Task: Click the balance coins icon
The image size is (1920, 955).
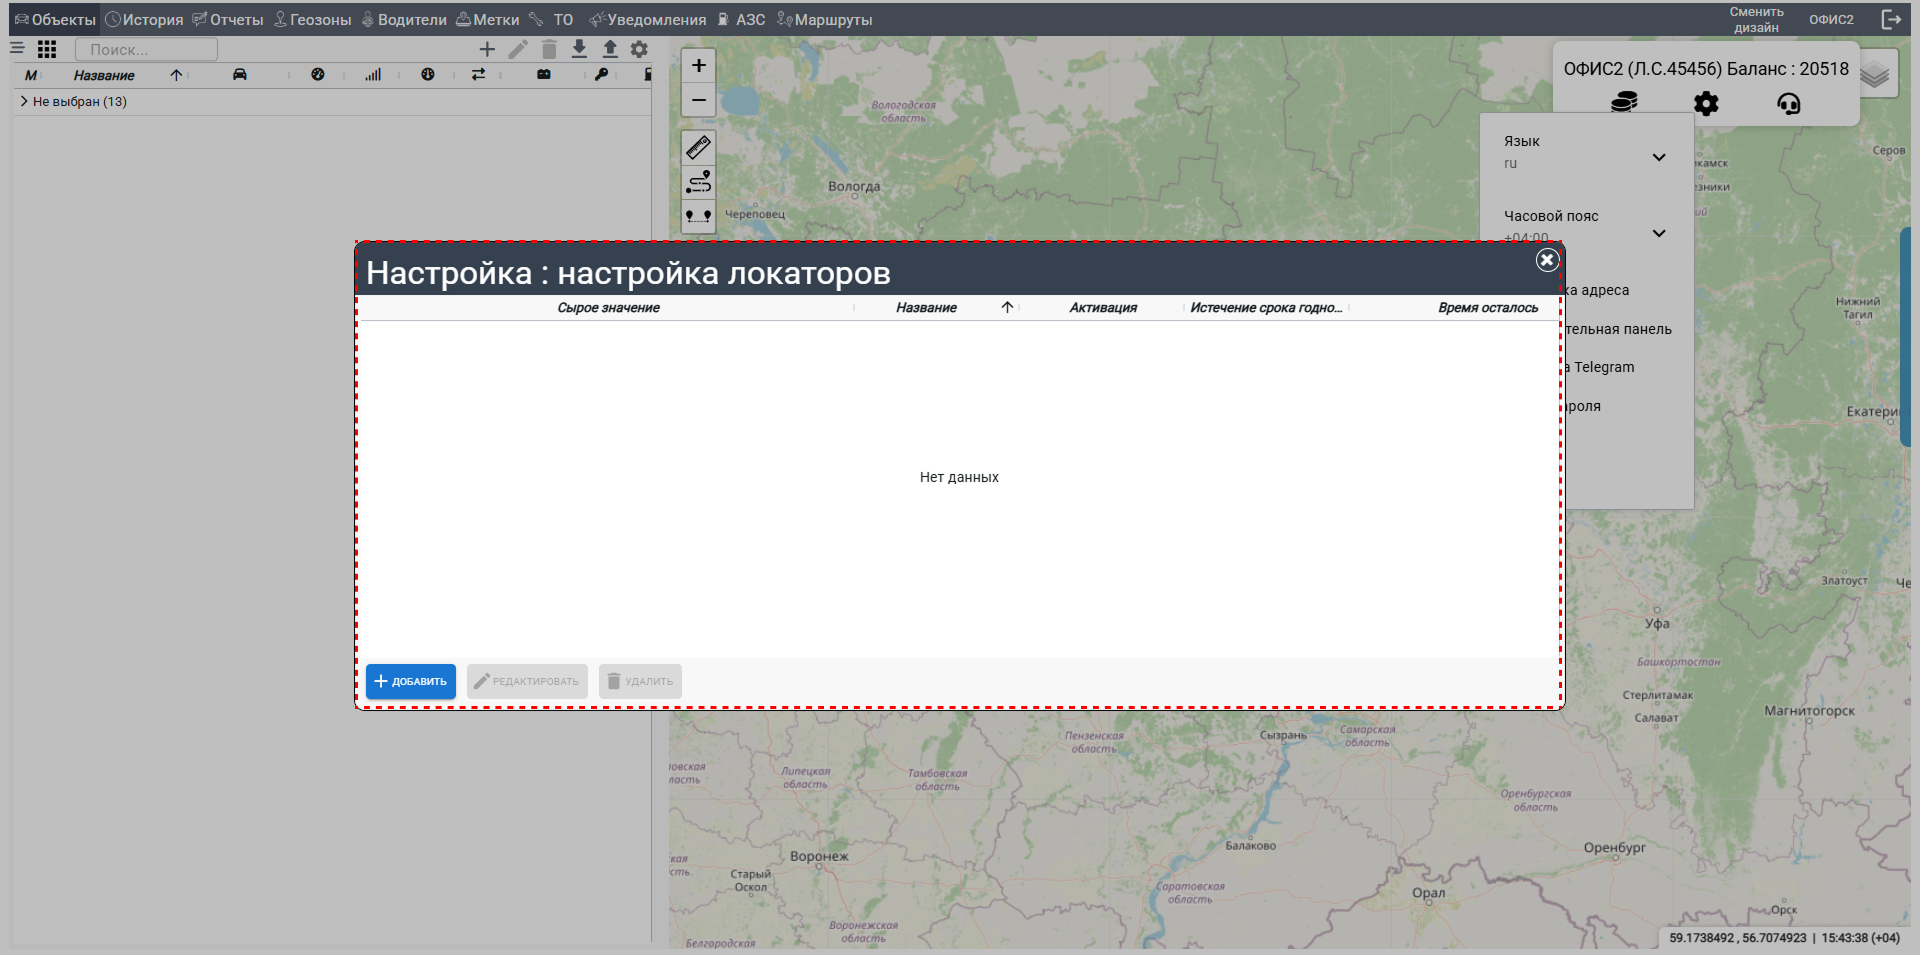Action: coord(1624,102)
